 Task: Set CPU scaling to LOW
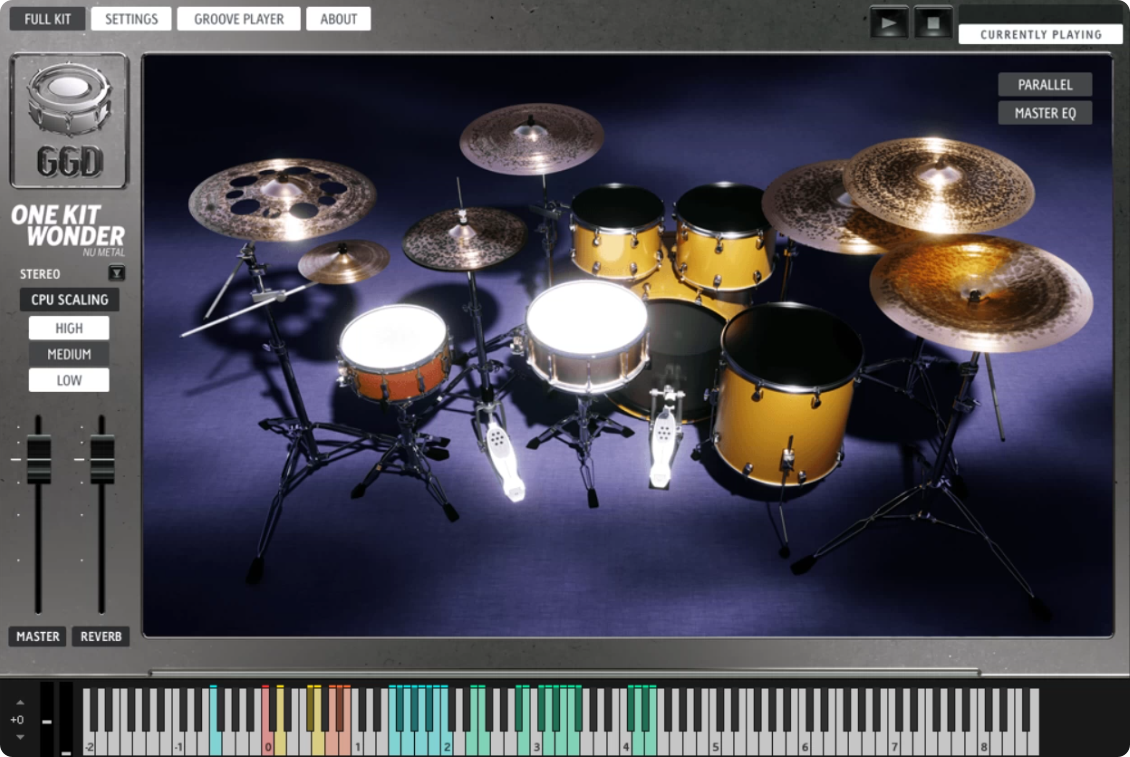tap(69, 380)
